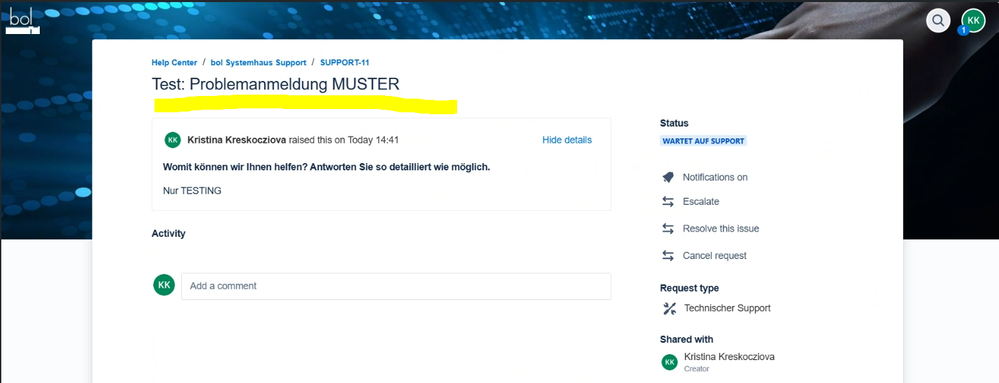This screenshot has height=383, width=999.
Task: Open the KK profile avatar menu
Action: coord(973,20)
